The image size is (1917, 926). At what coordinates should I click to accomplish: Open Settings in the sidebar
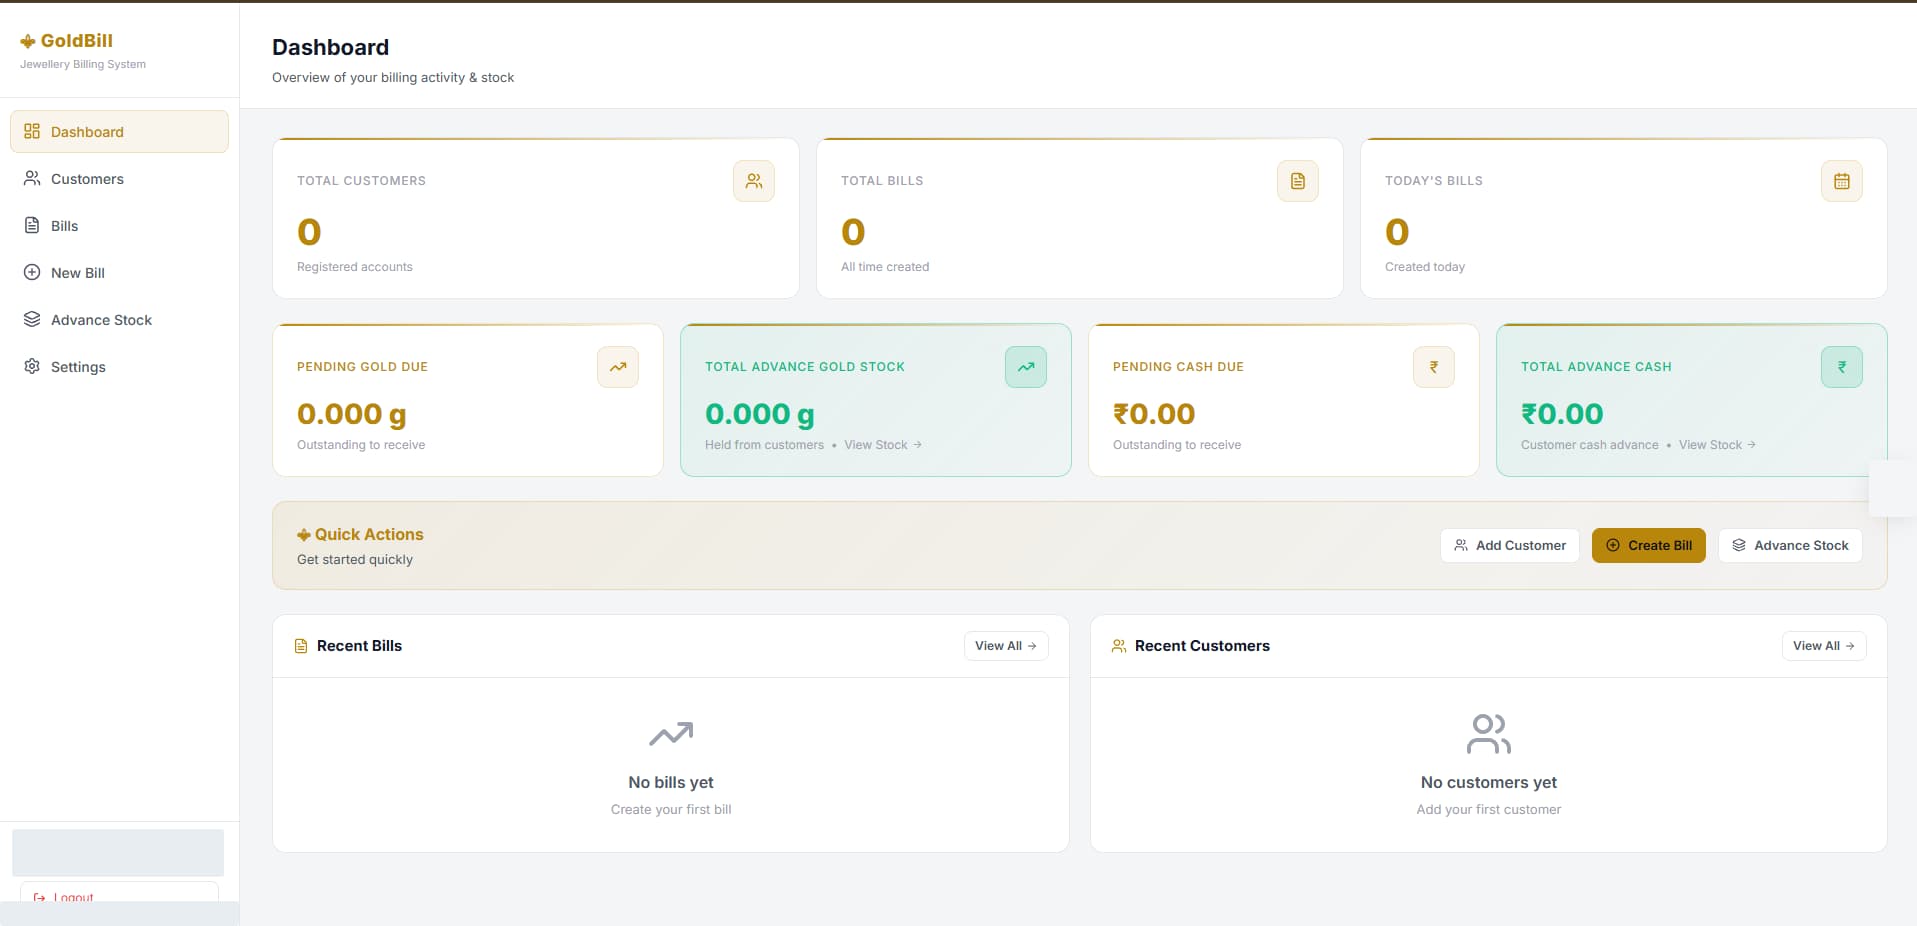point(119,367)
